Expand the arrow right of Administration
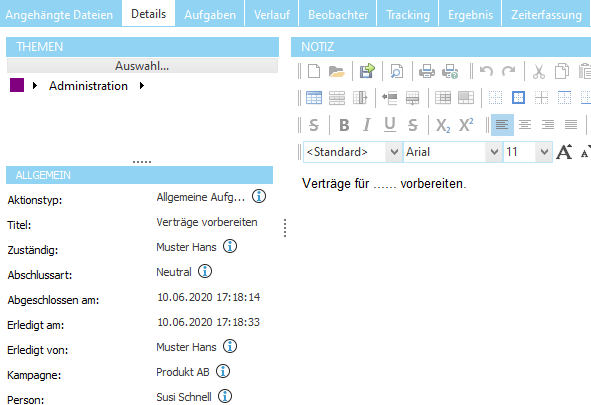The image size is (591, 405). [x=142, y=86]
